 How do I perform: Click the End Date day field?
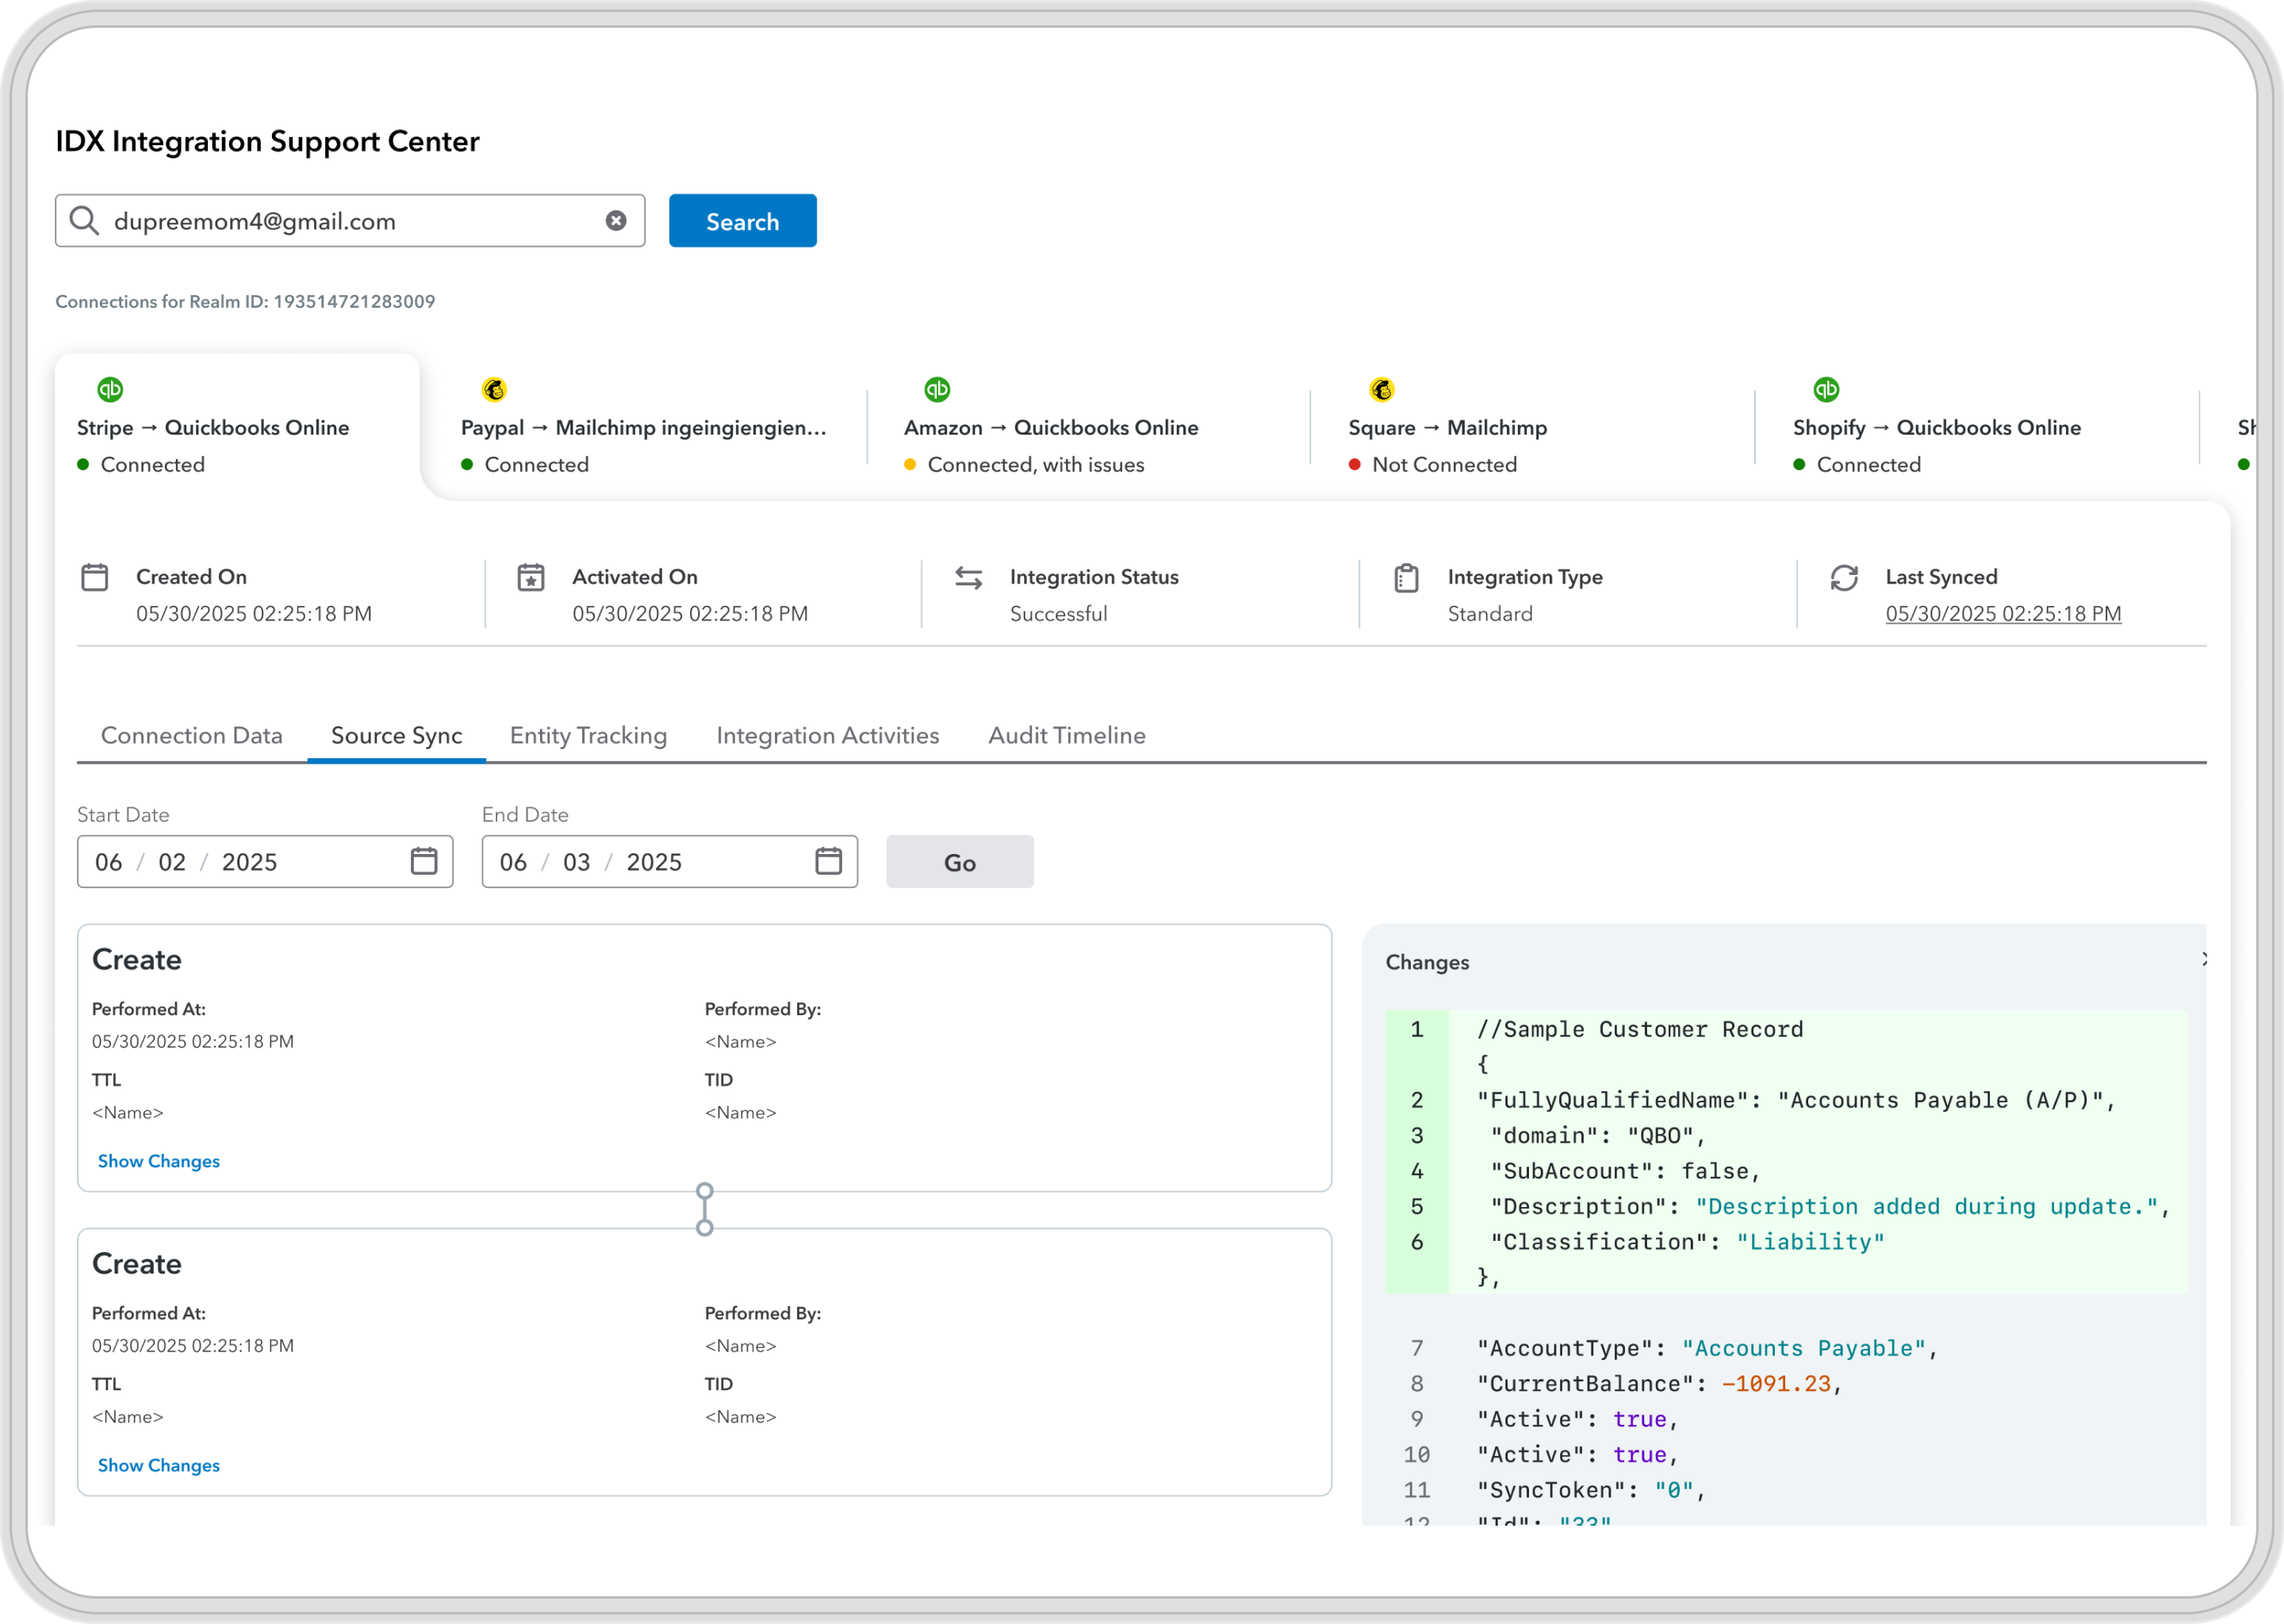point(577,862)
